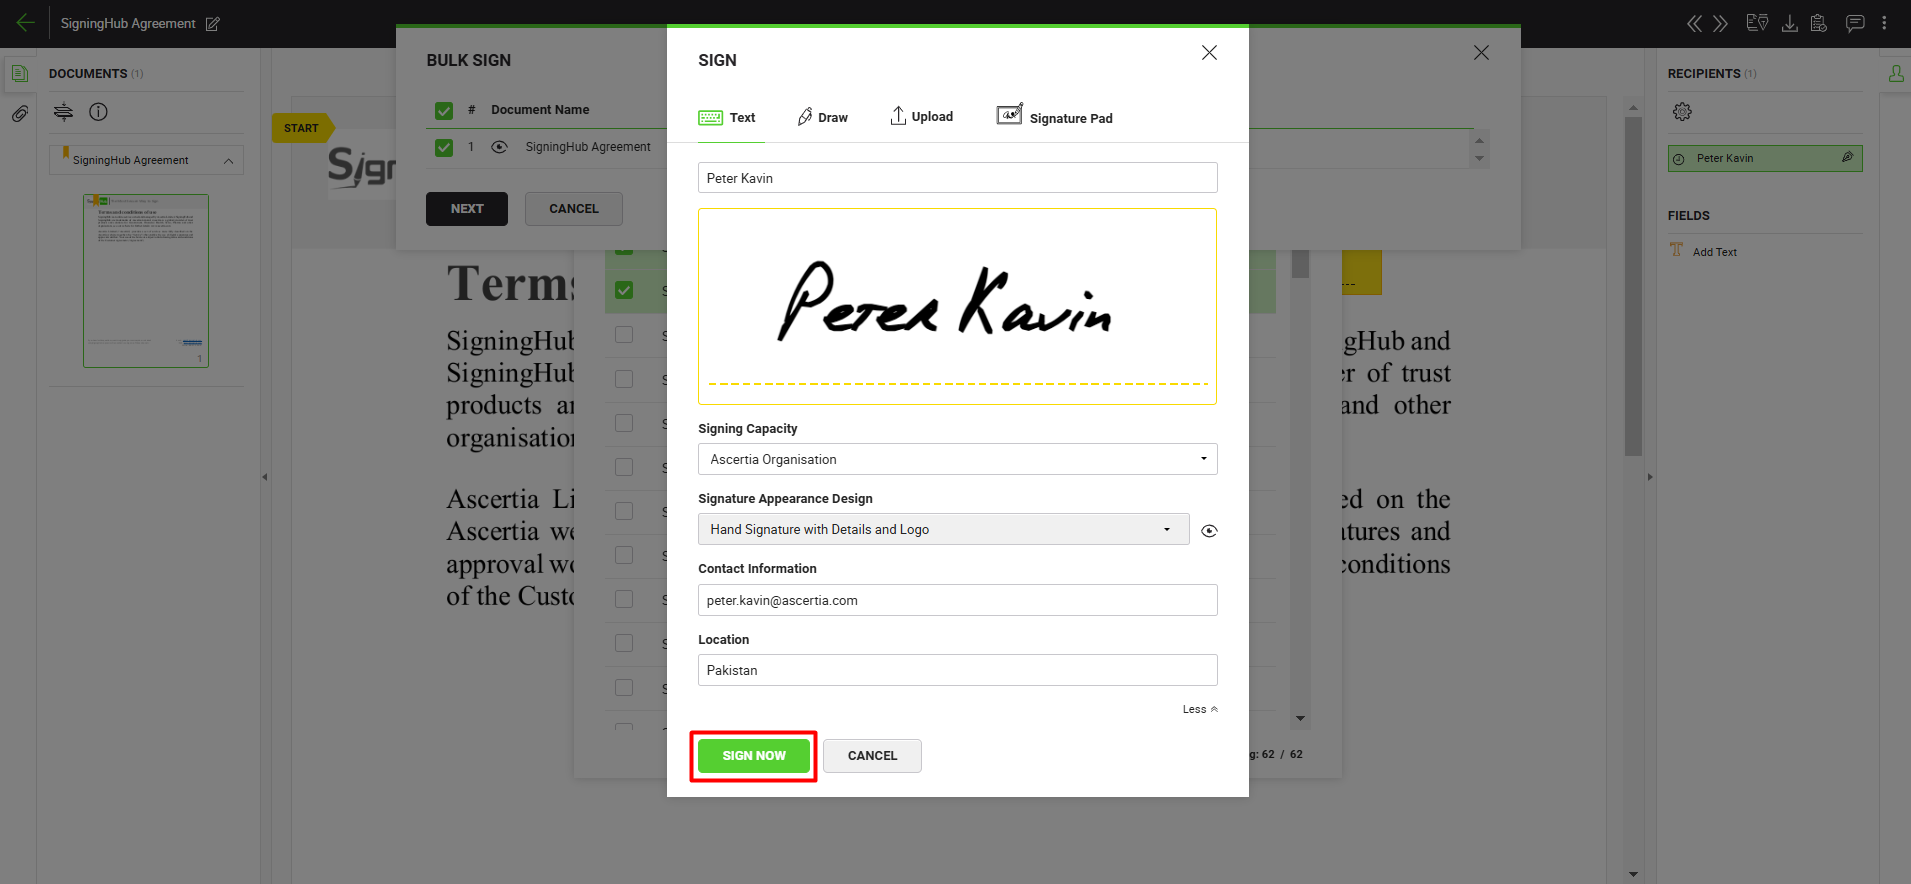Click the Location input field
The width and height of the screenshot is (1911, 884).
pos(957,670)
